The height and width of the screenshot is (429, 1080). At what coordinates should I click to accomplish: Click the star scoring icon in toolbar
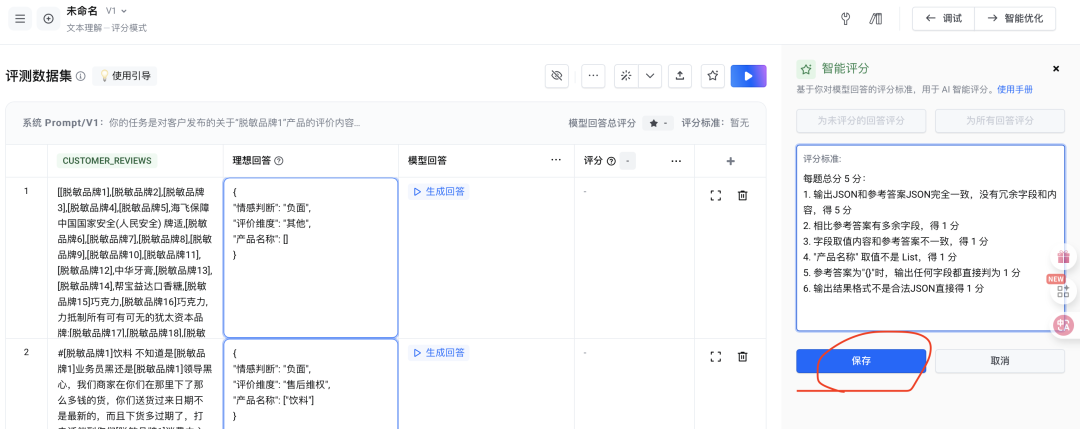coord(713,76)
